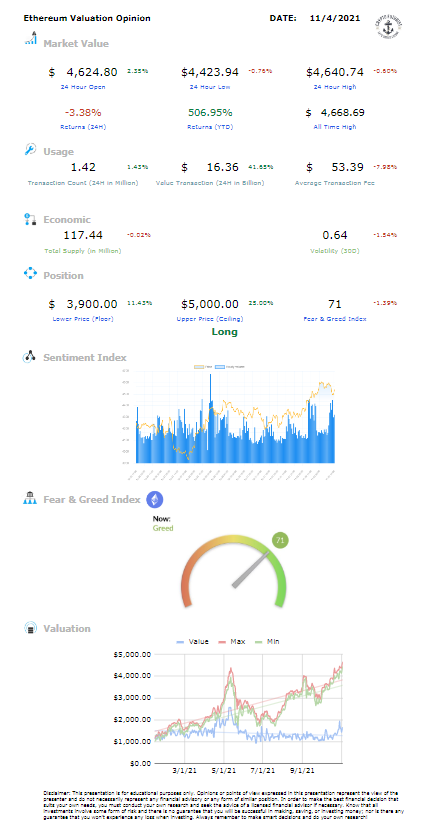Click the Upper Price (Ceiling) label
This screenshot has width=439, height=839.
click(x=210, y=319)
